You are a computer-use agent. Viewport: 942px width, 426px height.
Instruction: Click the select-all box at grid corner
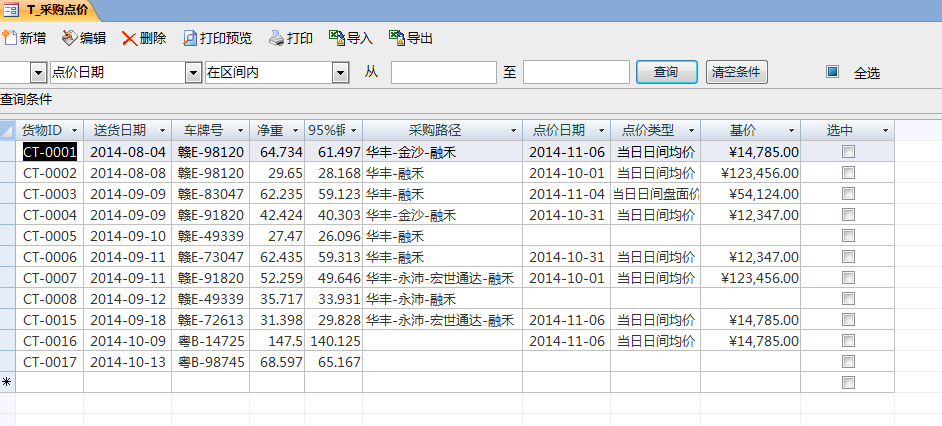(7, 131)
